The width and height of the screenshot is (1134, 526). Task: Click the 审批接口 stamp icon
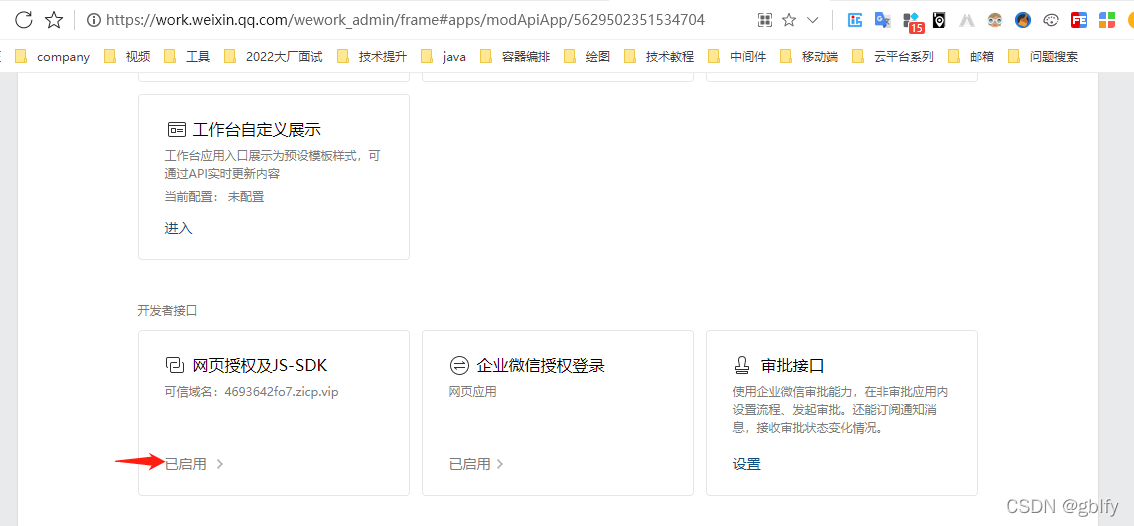click(742, 365)
